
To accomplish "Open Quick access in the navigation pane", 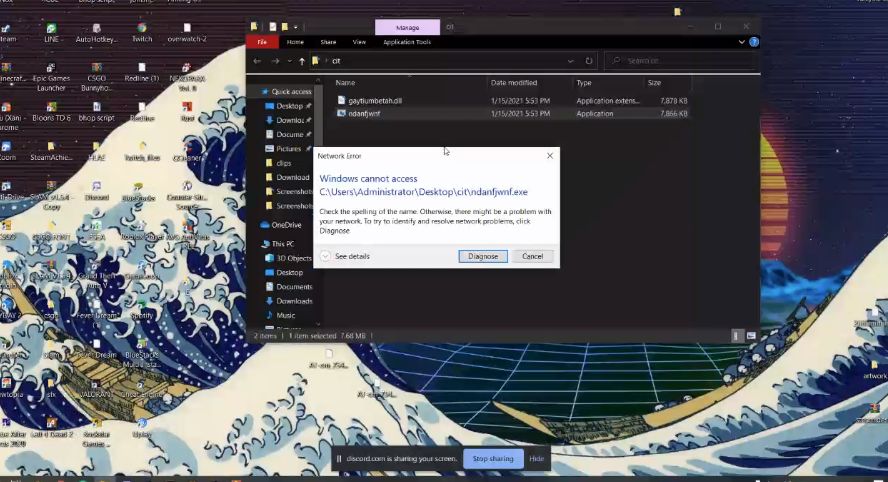I will coord(287,91).
